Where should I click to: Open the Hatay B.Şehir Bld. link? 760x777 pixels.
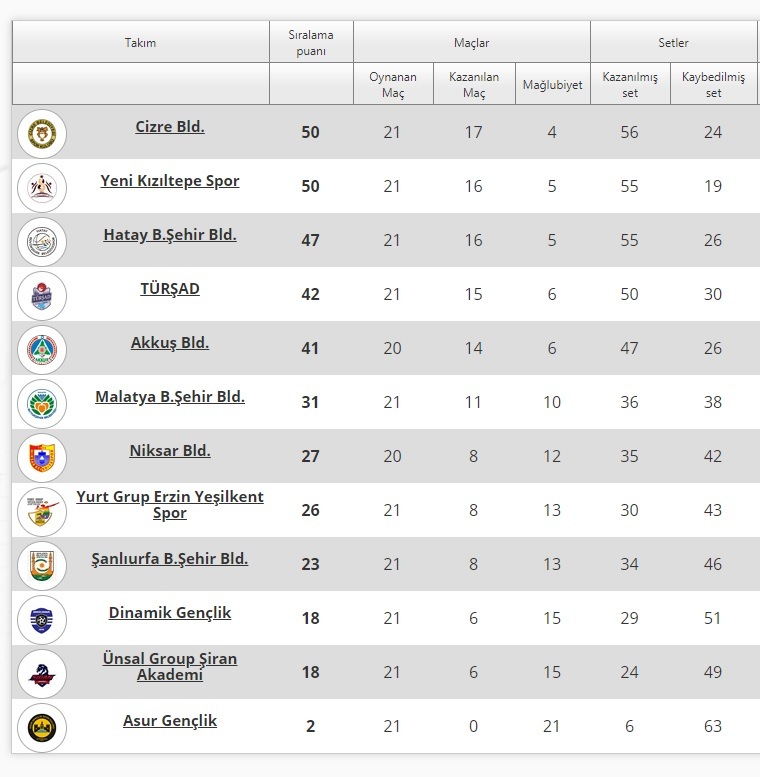[170, 235]
